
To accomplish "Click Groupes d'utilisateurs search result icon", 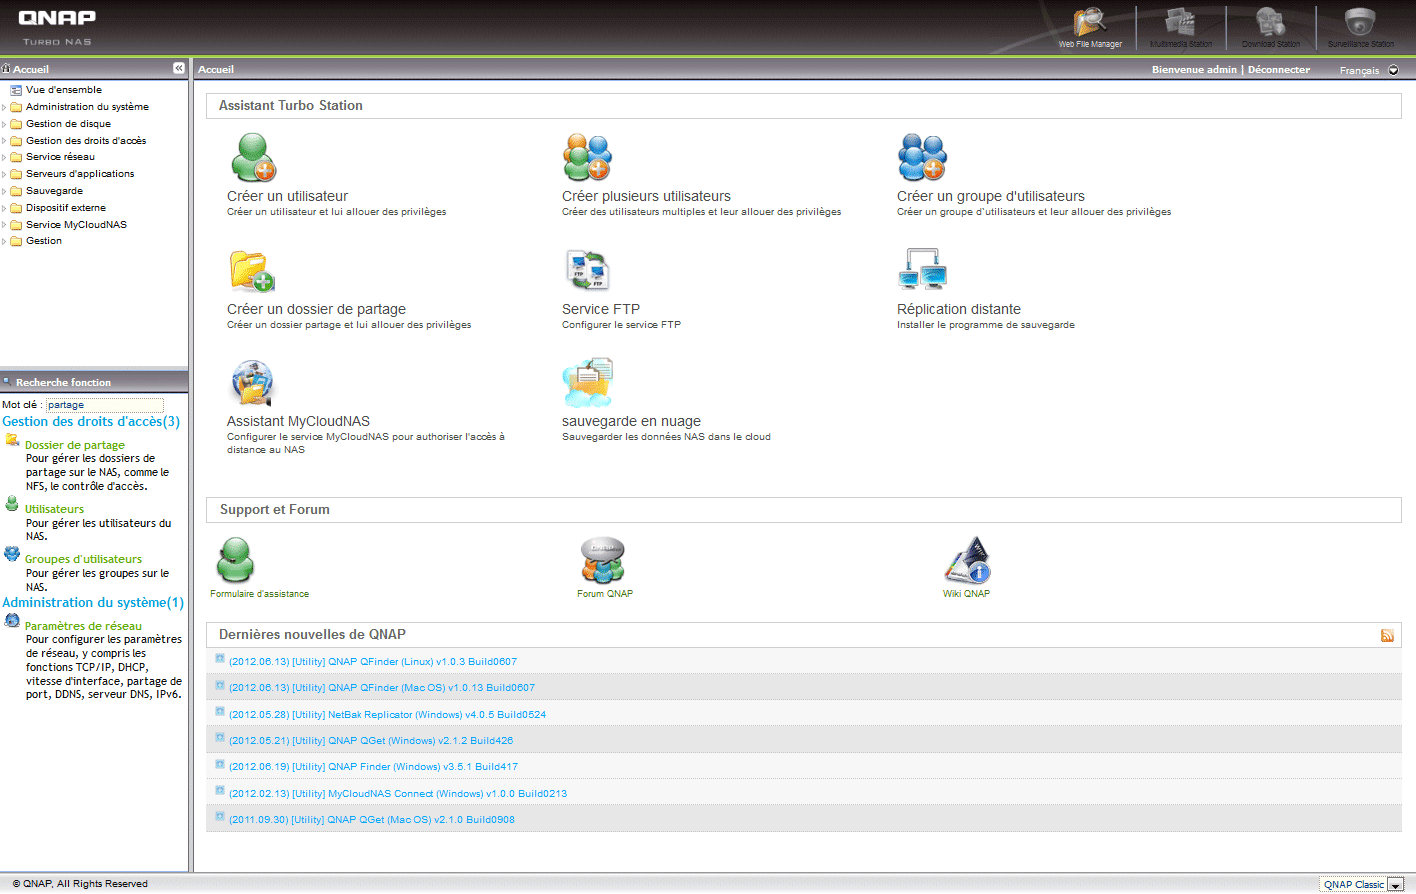I will tap(12, 554).
